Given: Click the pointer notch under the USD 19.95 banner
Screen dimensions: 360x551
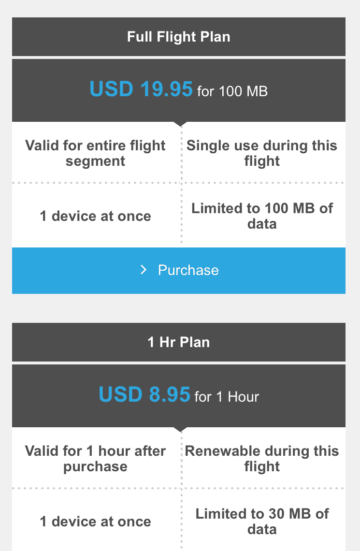Looking at the screenshot, I should [180, 124].
